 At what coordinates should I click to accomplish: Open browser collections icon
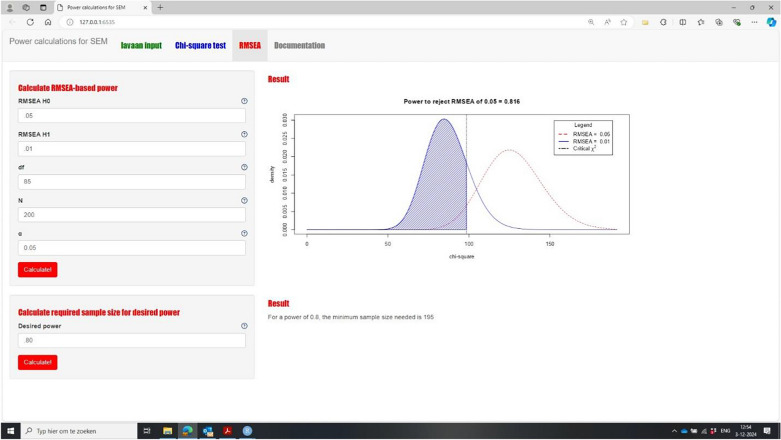719,22
